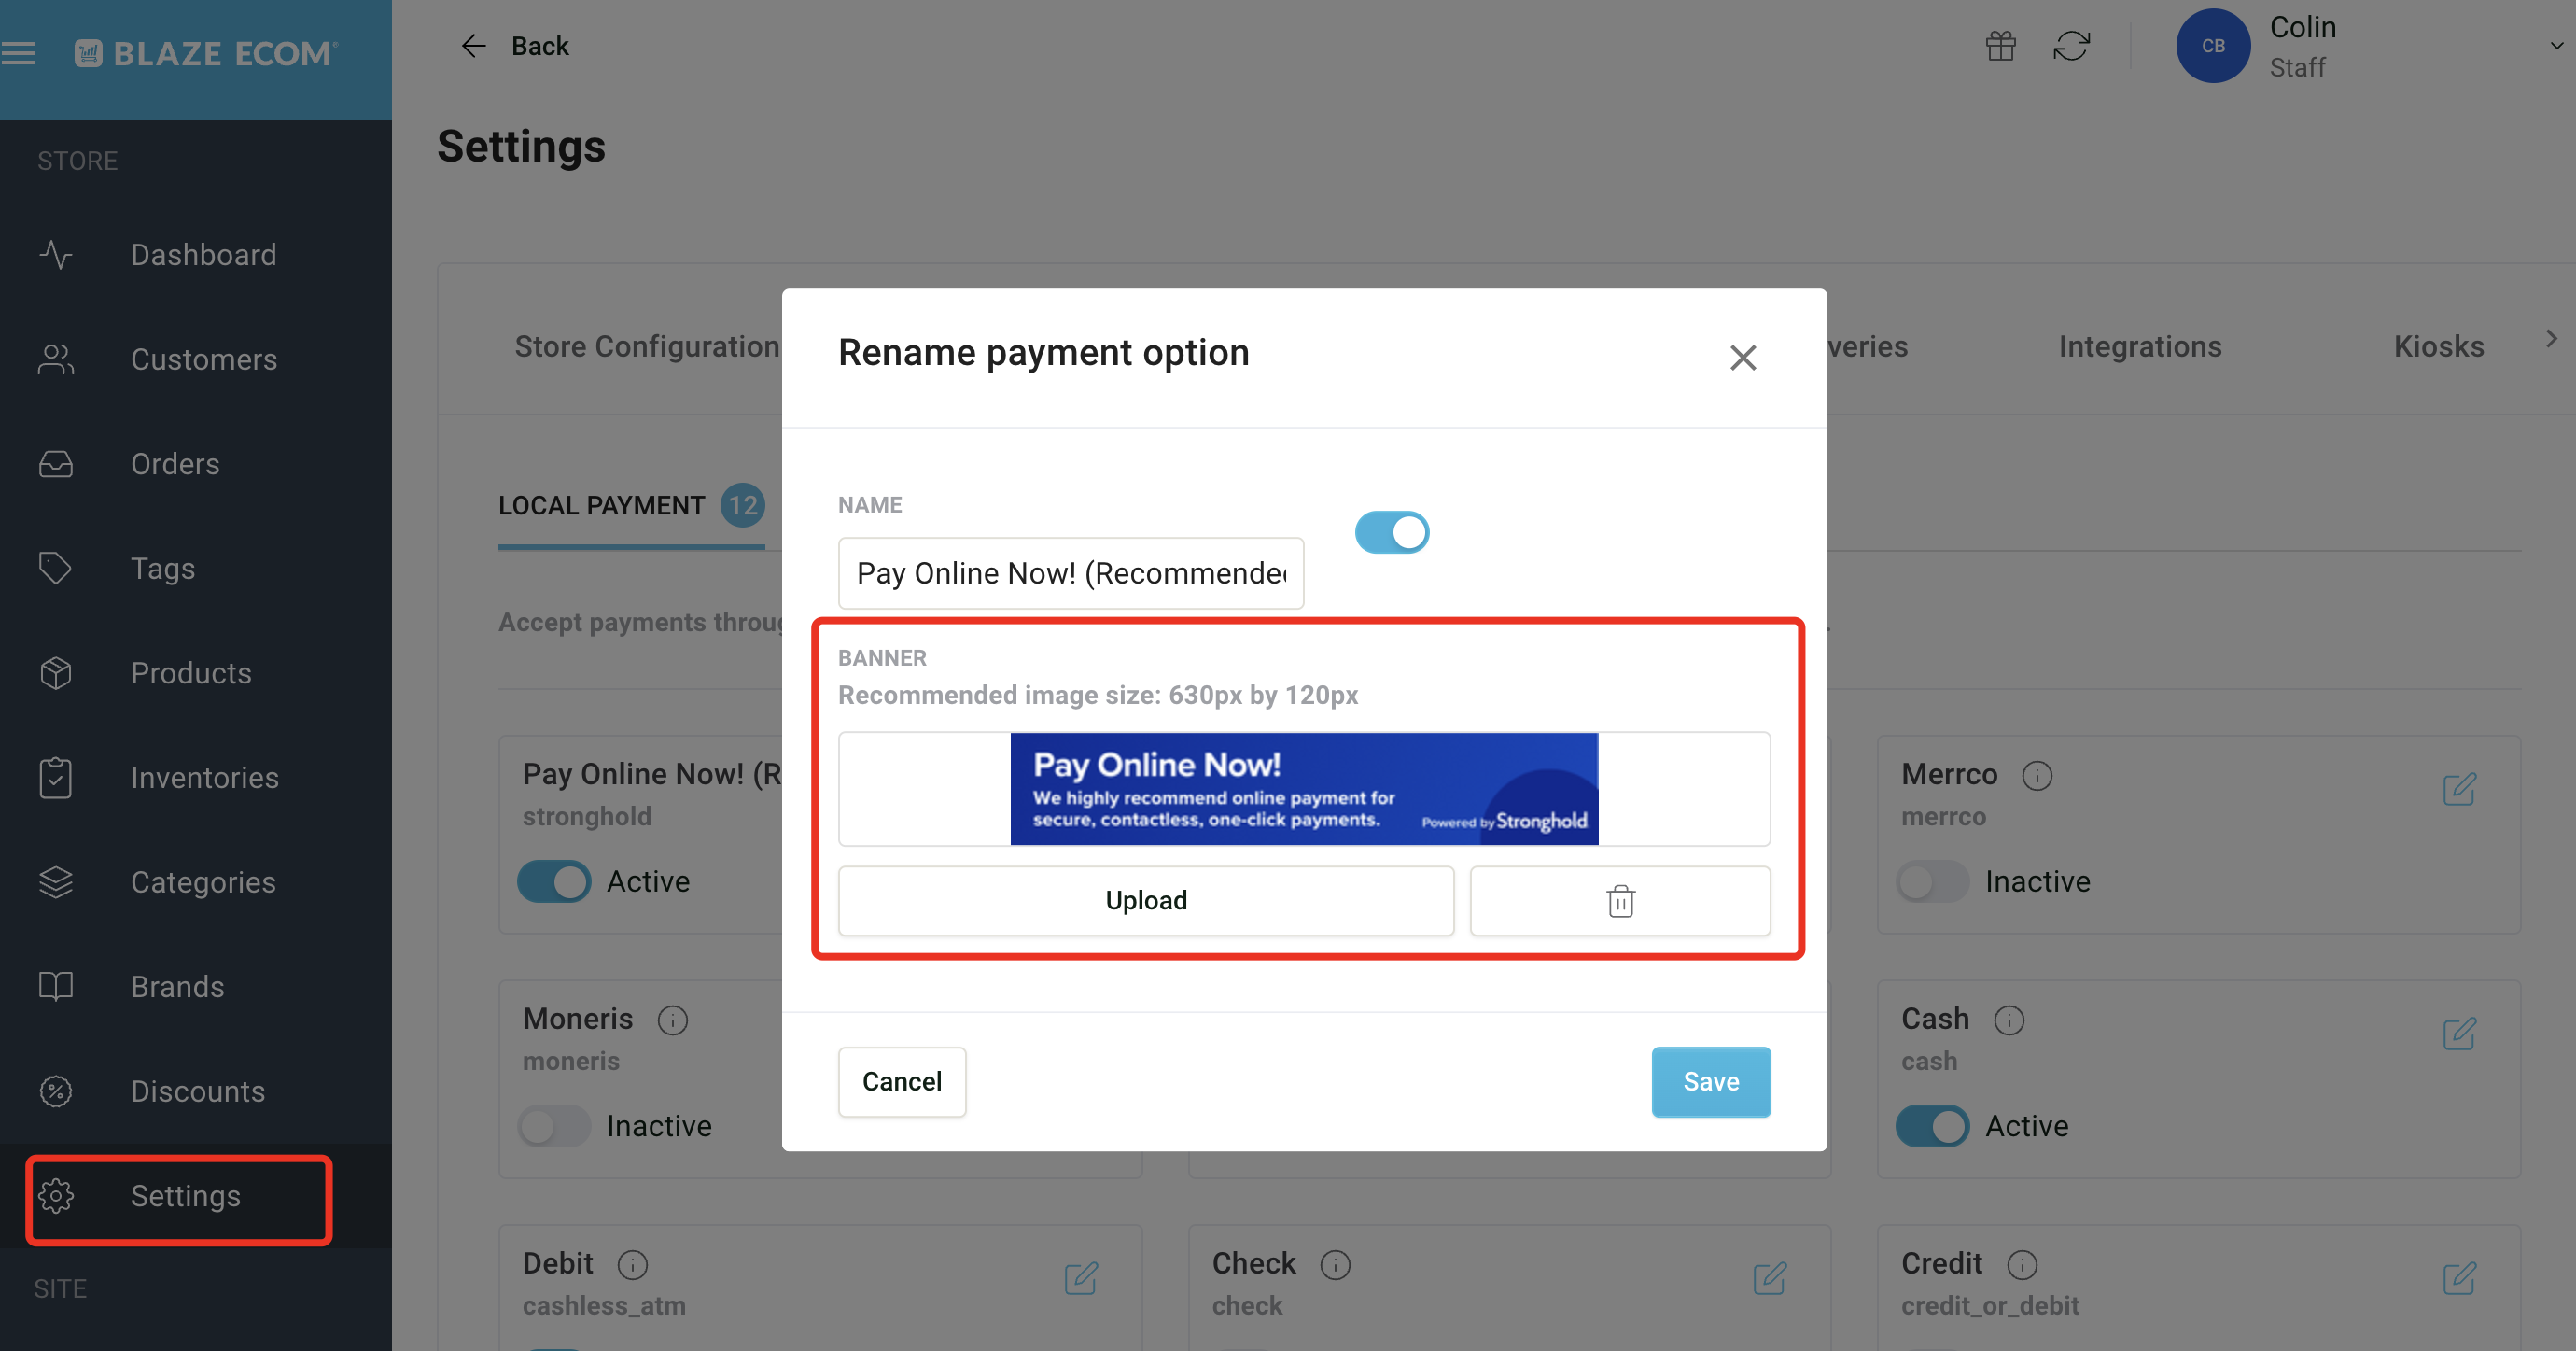Click the gift icon in the top bar
Viewport: 2576px width, 1351px height.
point(2000,46)
